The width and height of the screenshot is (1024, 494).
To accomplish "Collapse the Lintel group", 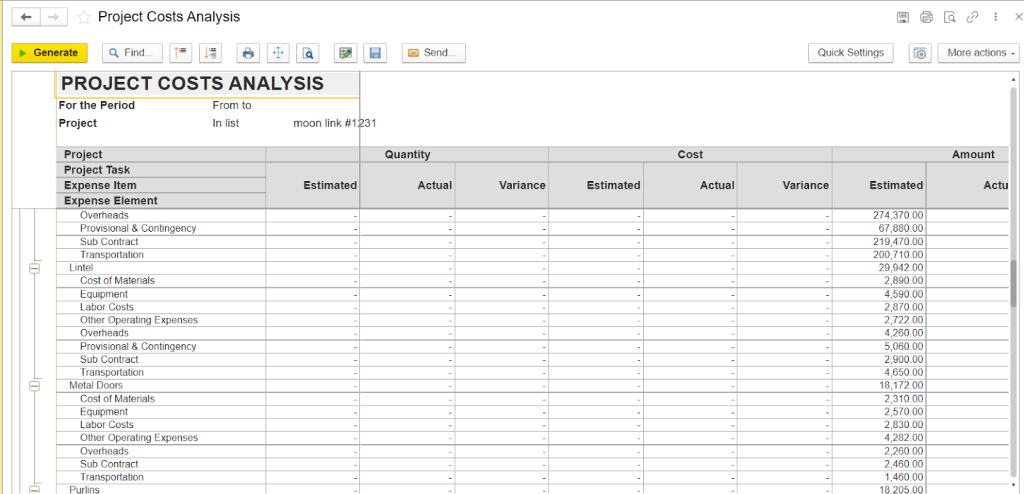I will [35, 268].
